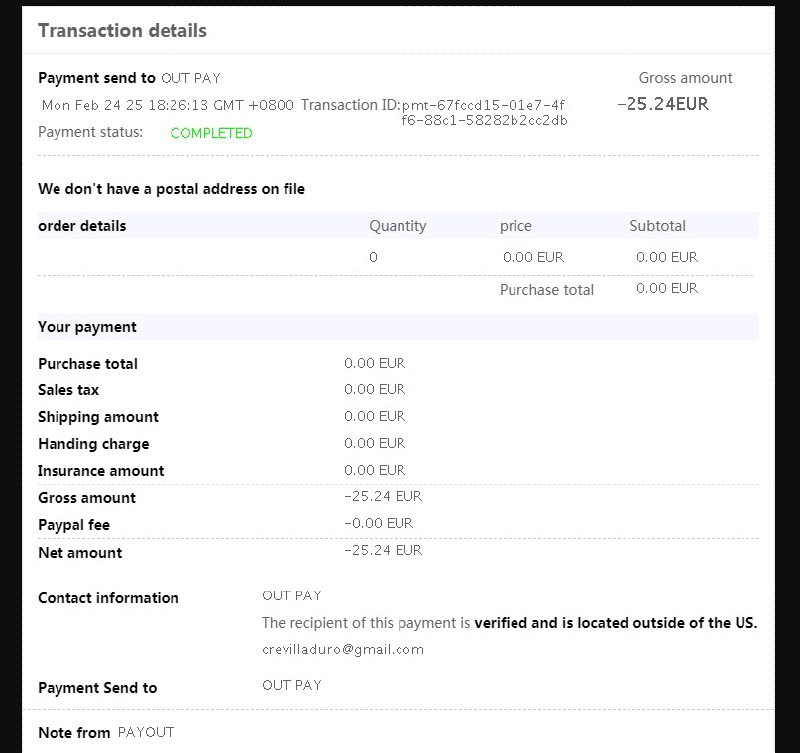Click the Contact information label
The width and height of the screenshot is (800, 753).
tap(108, 598)
